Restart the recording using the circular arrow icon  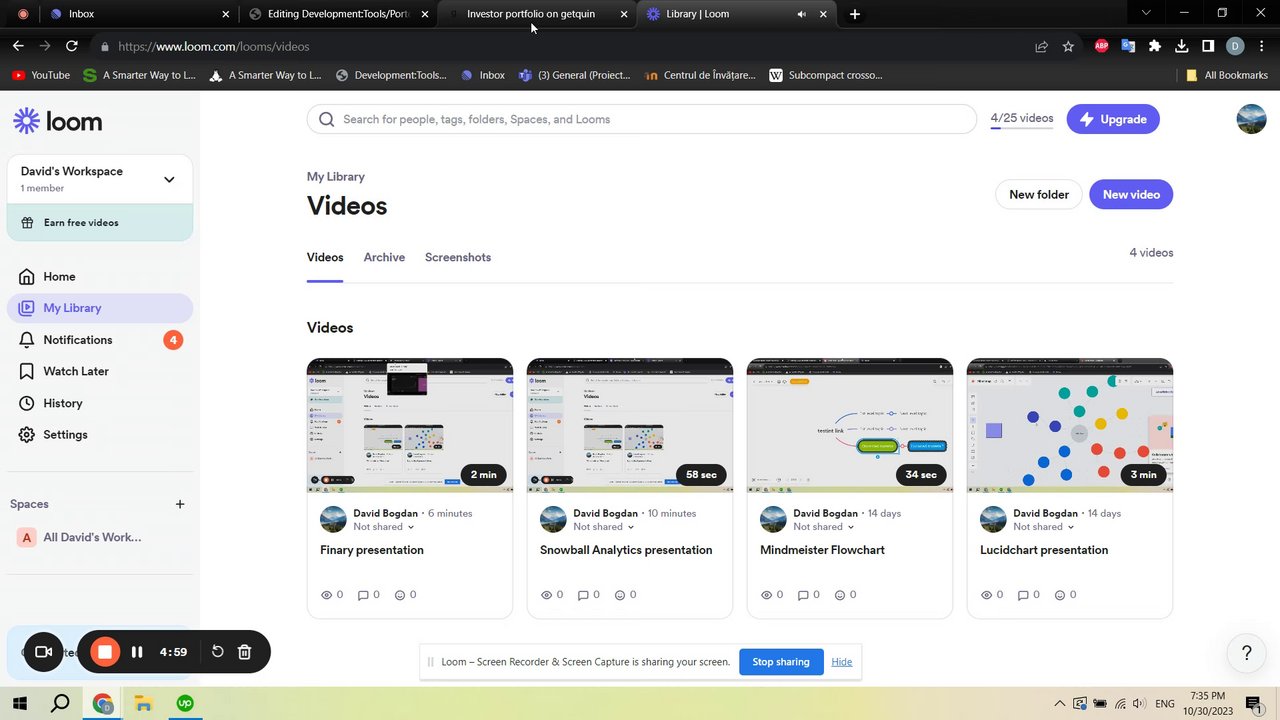(x=218, y=652)
